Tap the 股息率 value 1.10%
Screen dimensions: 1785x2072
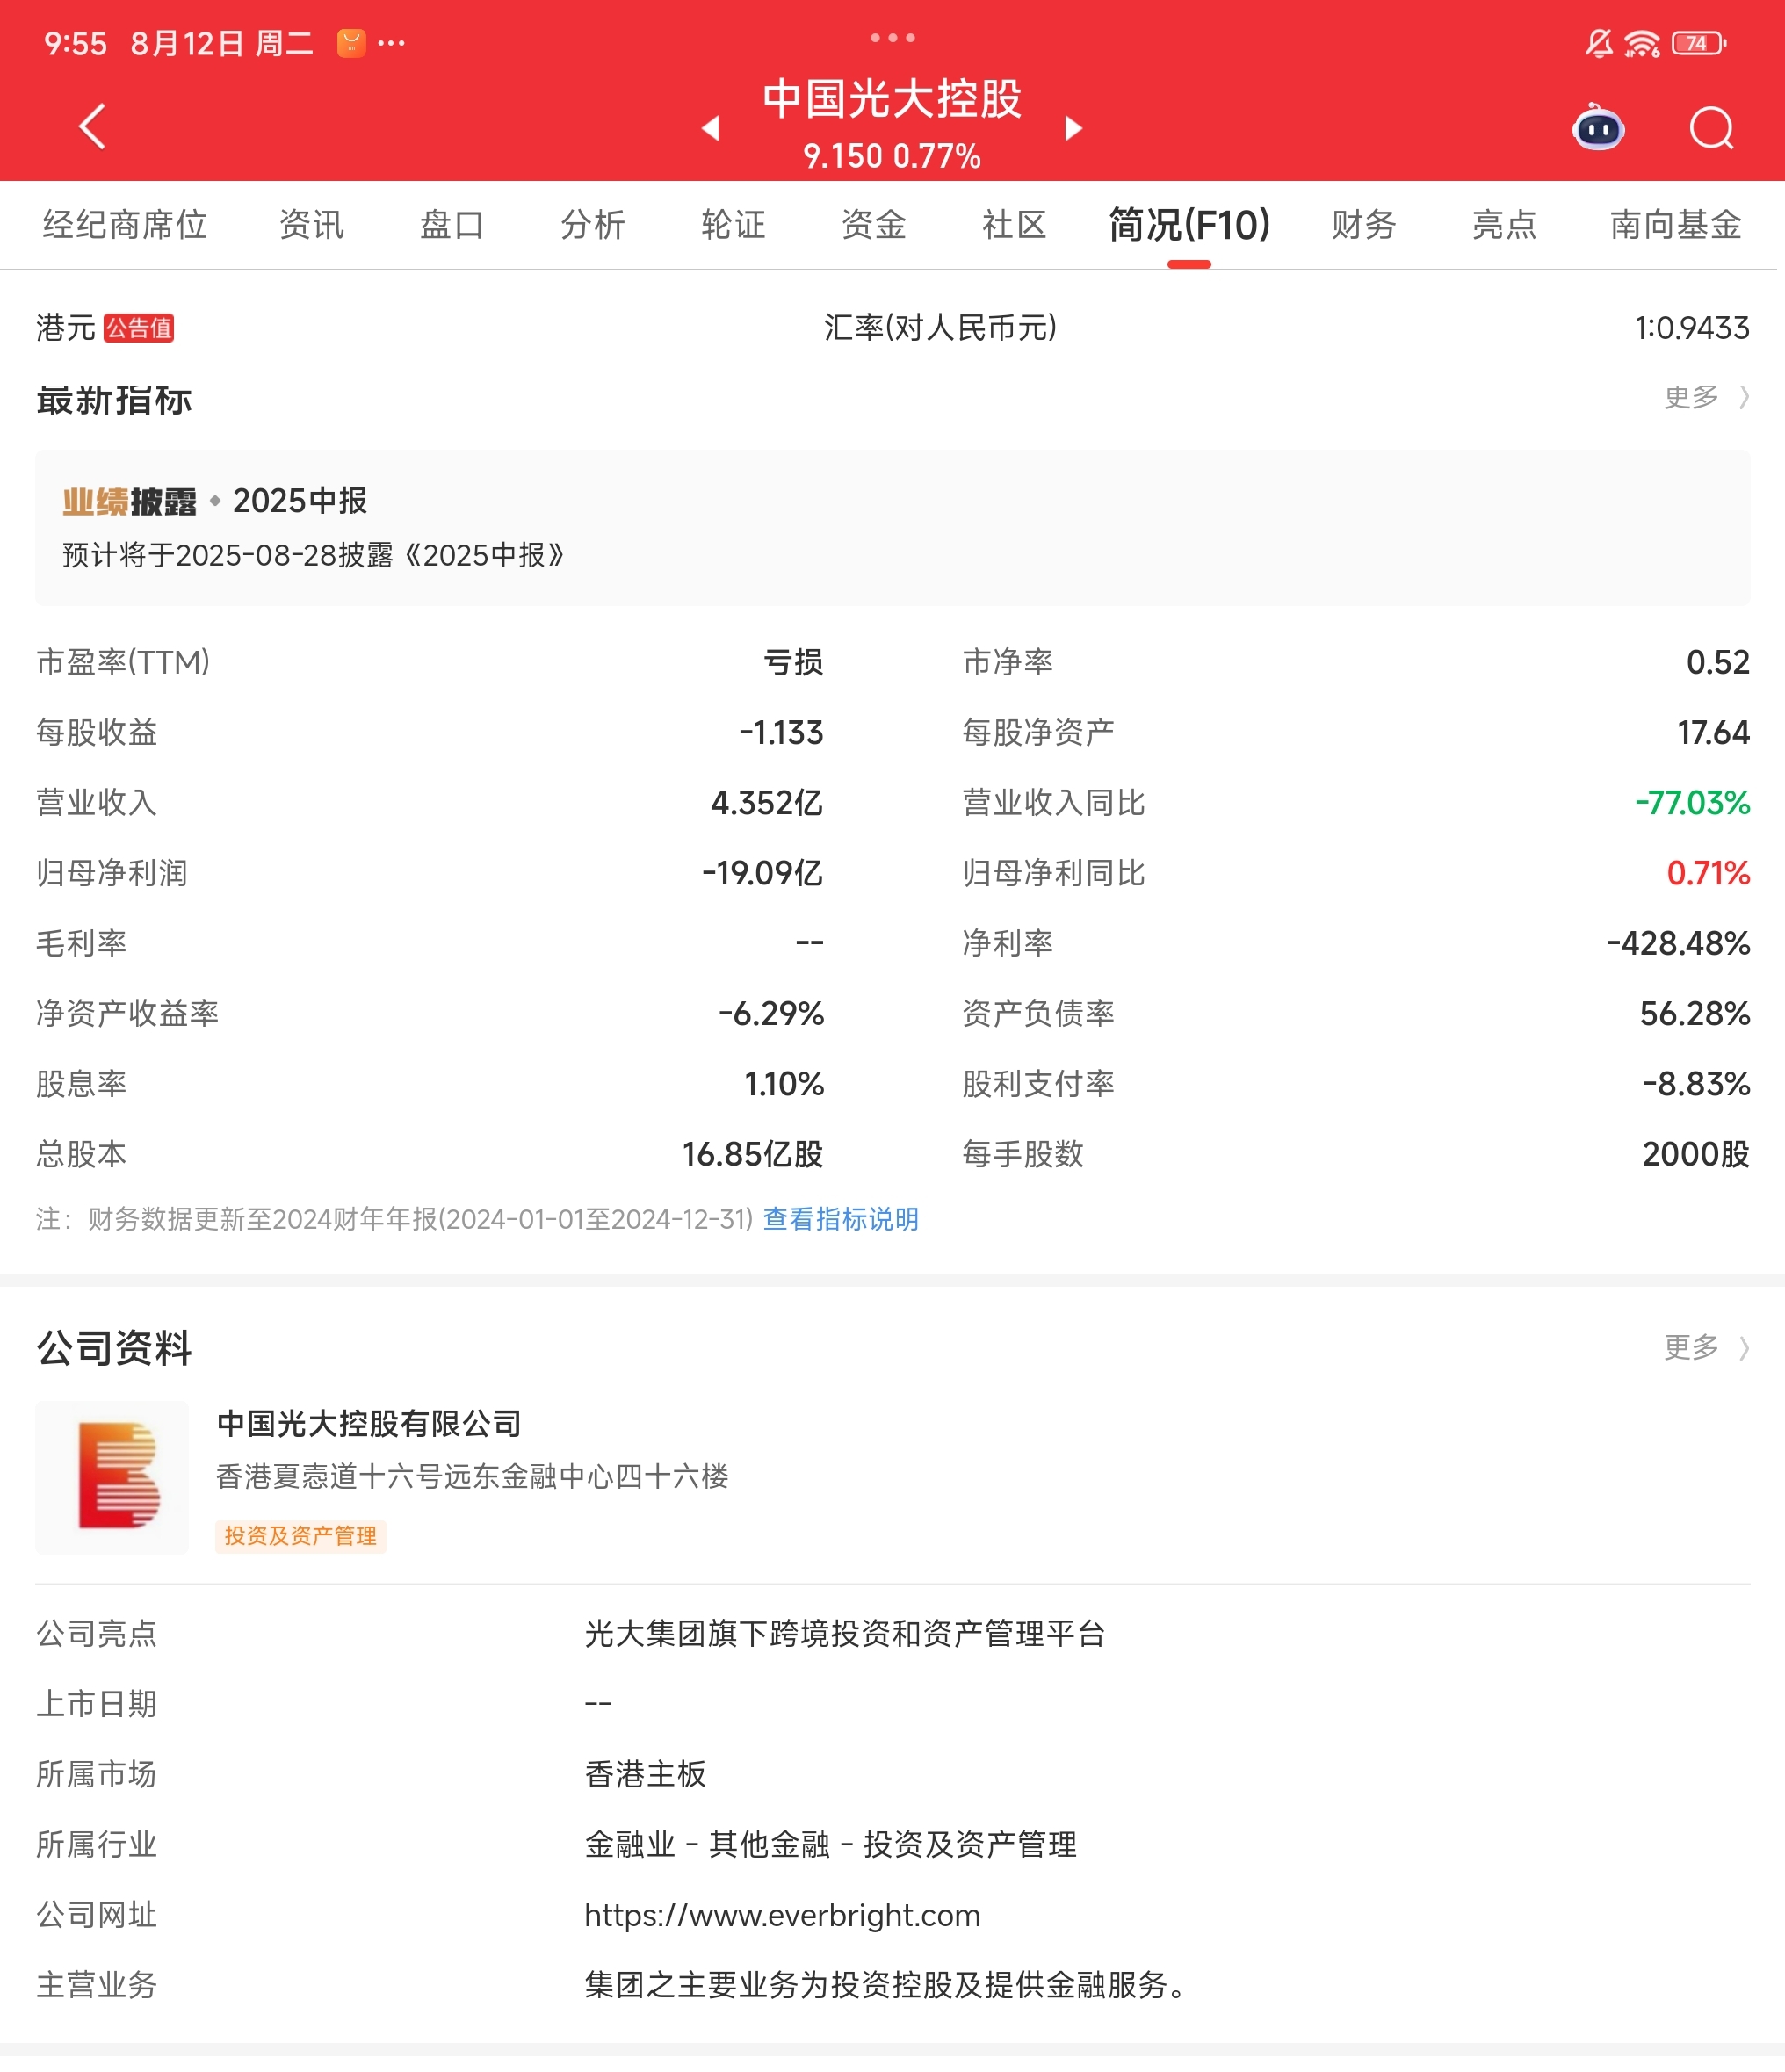[x=784, y=1084]
